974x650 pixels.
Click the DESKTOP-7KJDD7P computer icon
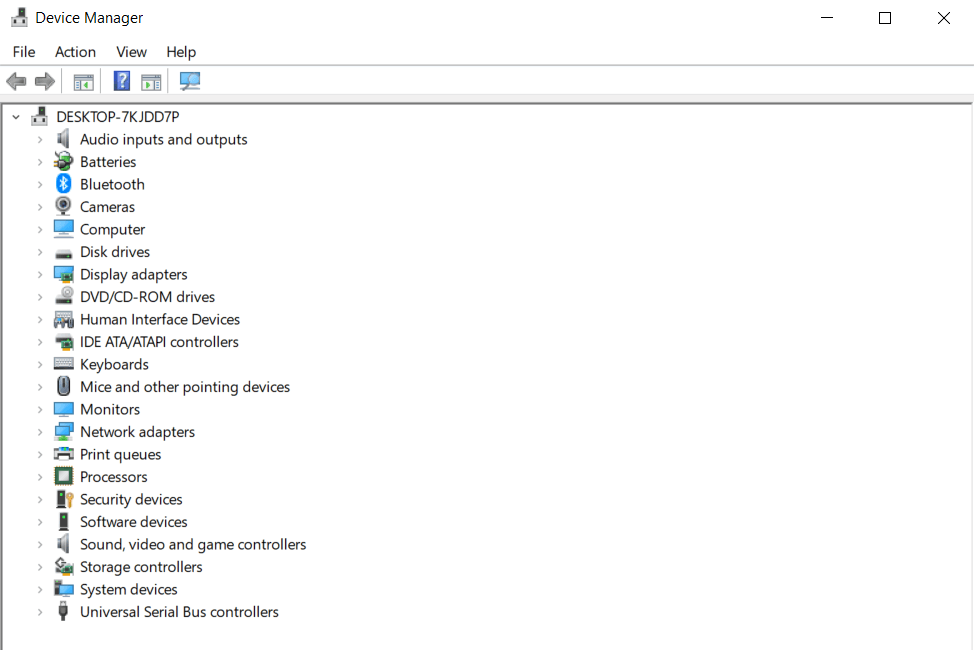click(39, 116)
